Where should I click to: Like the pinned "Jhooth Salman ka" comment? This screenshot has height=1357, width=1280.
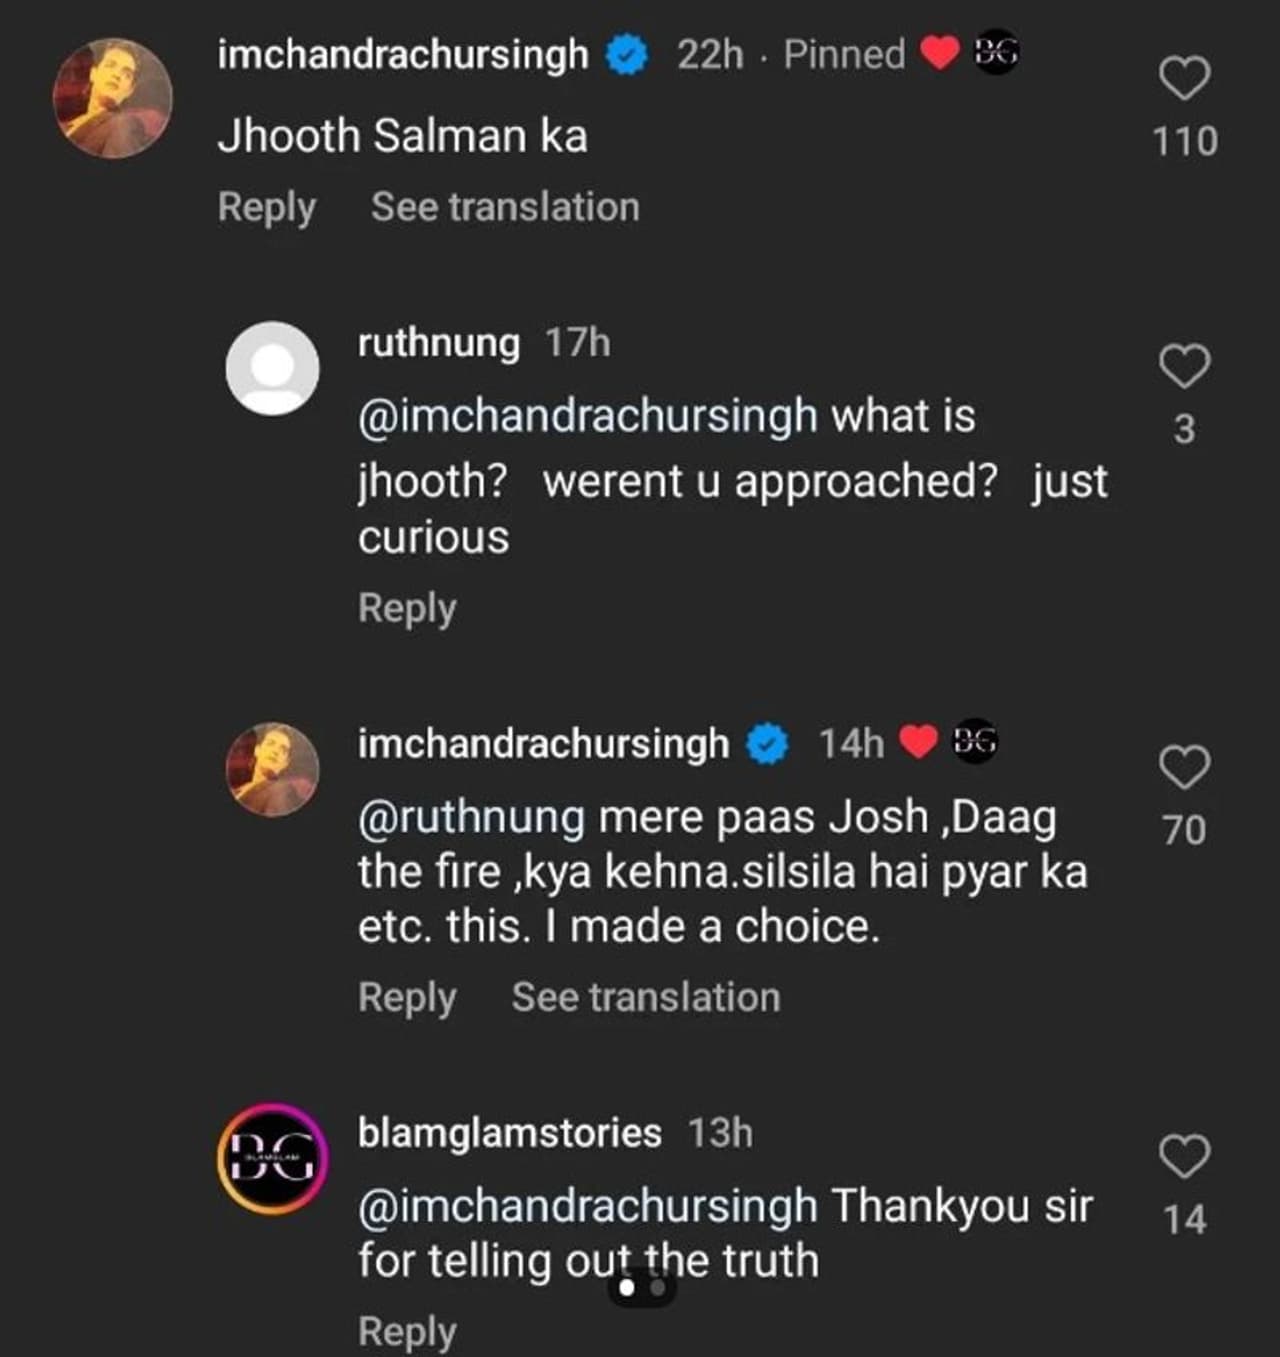(1184, 80)
